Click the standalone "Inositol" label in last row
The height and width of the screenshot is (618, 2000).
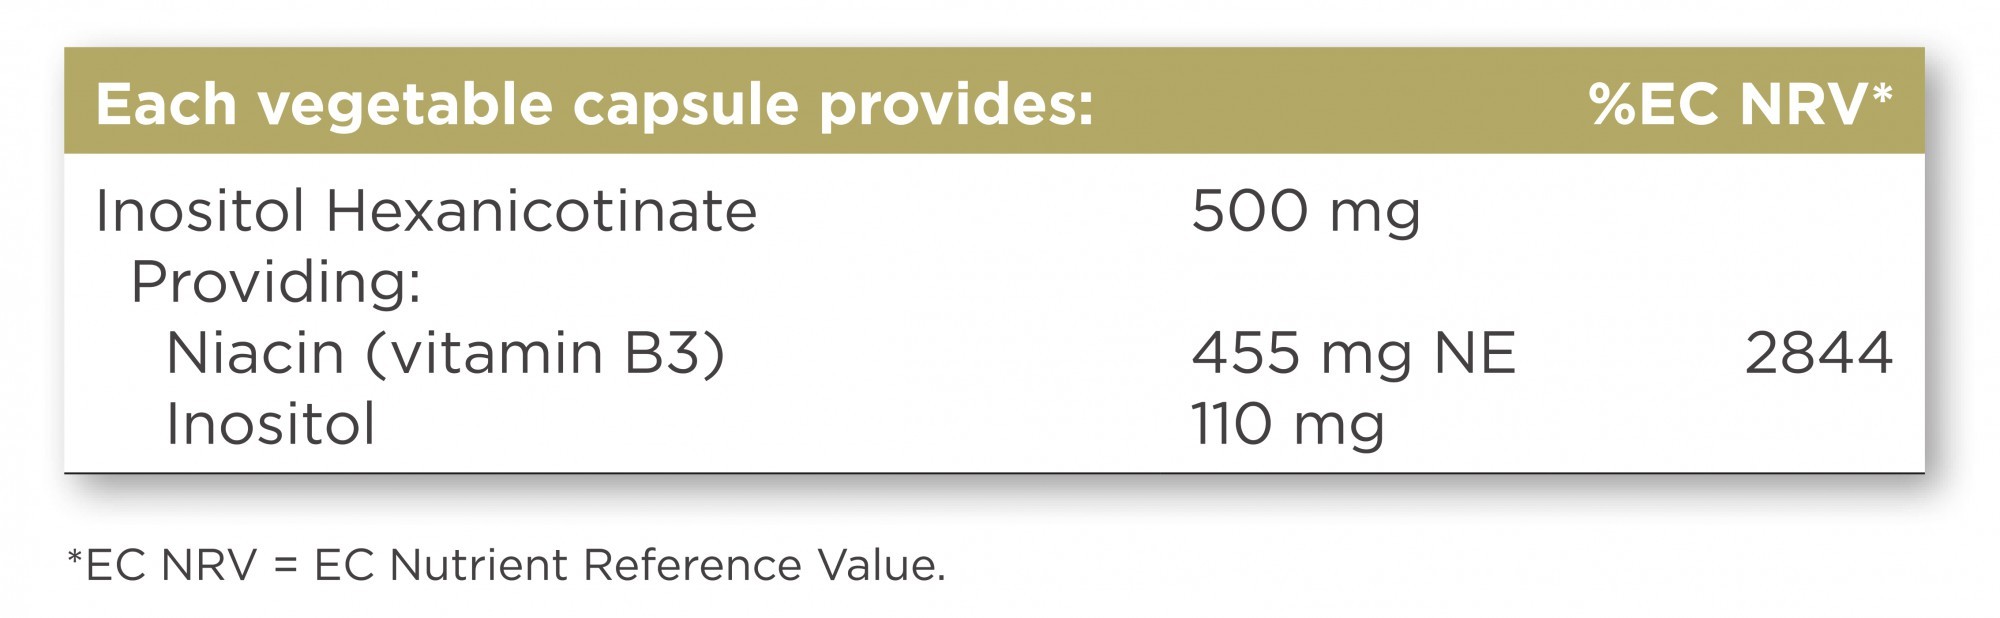coord(270,424)
